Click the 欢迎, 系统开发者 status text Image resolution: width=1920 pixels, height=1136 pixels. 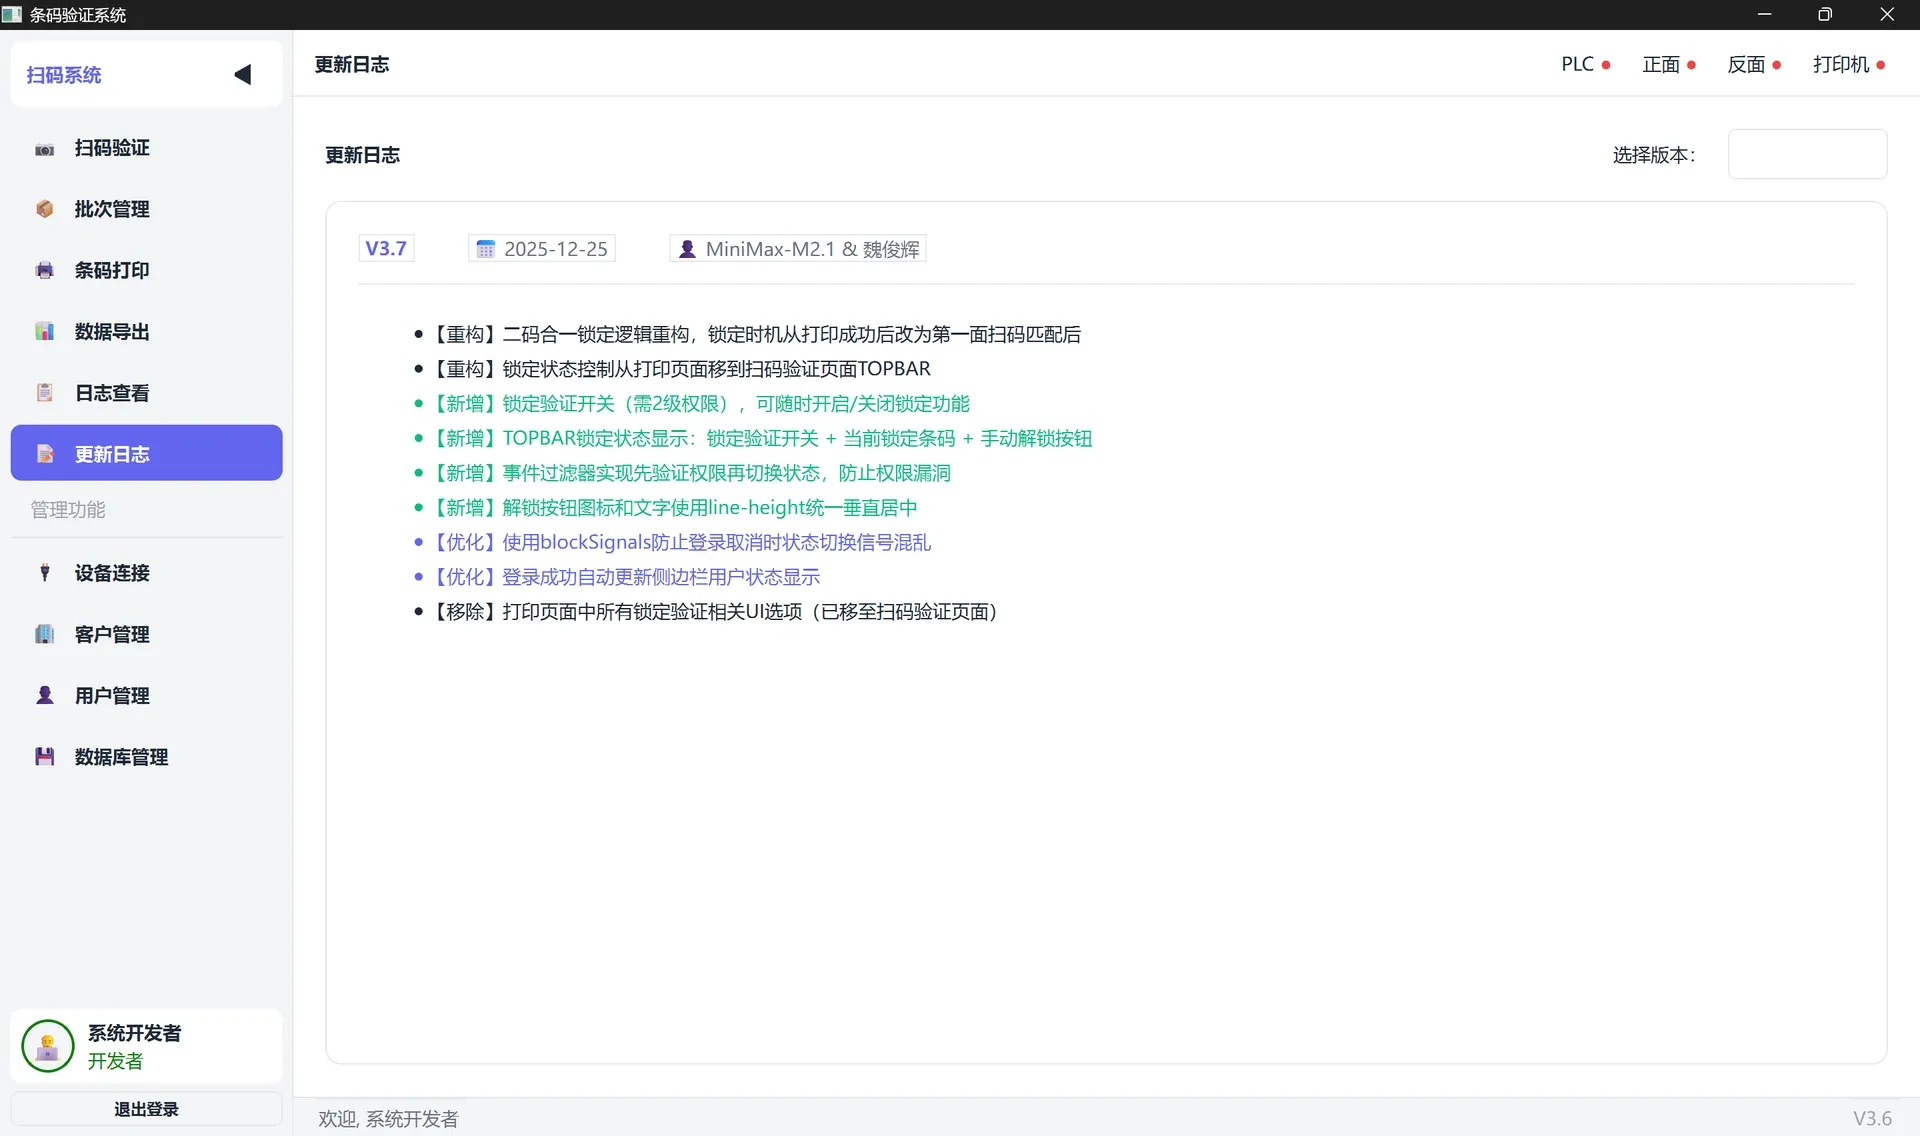388,1119
